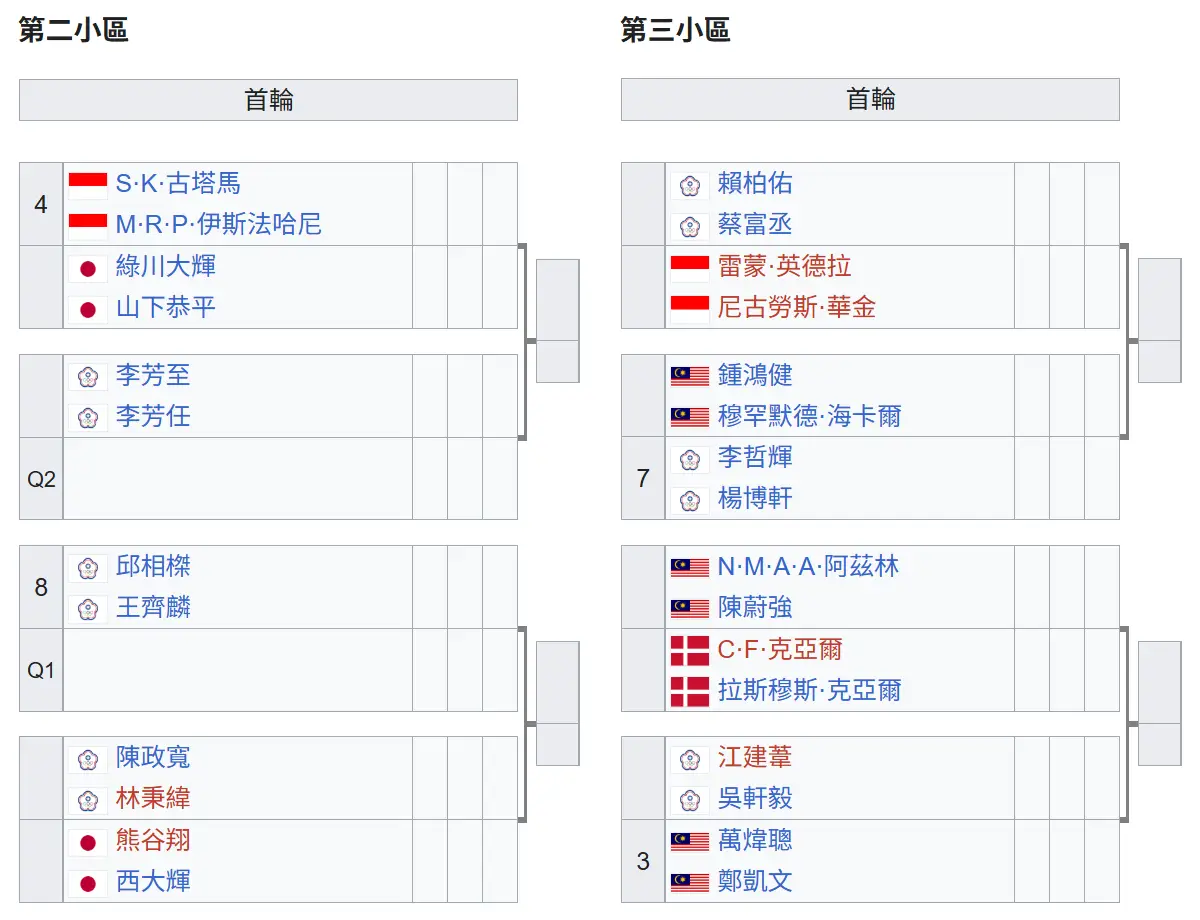Click Japanese flag beside 熊谷翔

(x=88, y=842)
